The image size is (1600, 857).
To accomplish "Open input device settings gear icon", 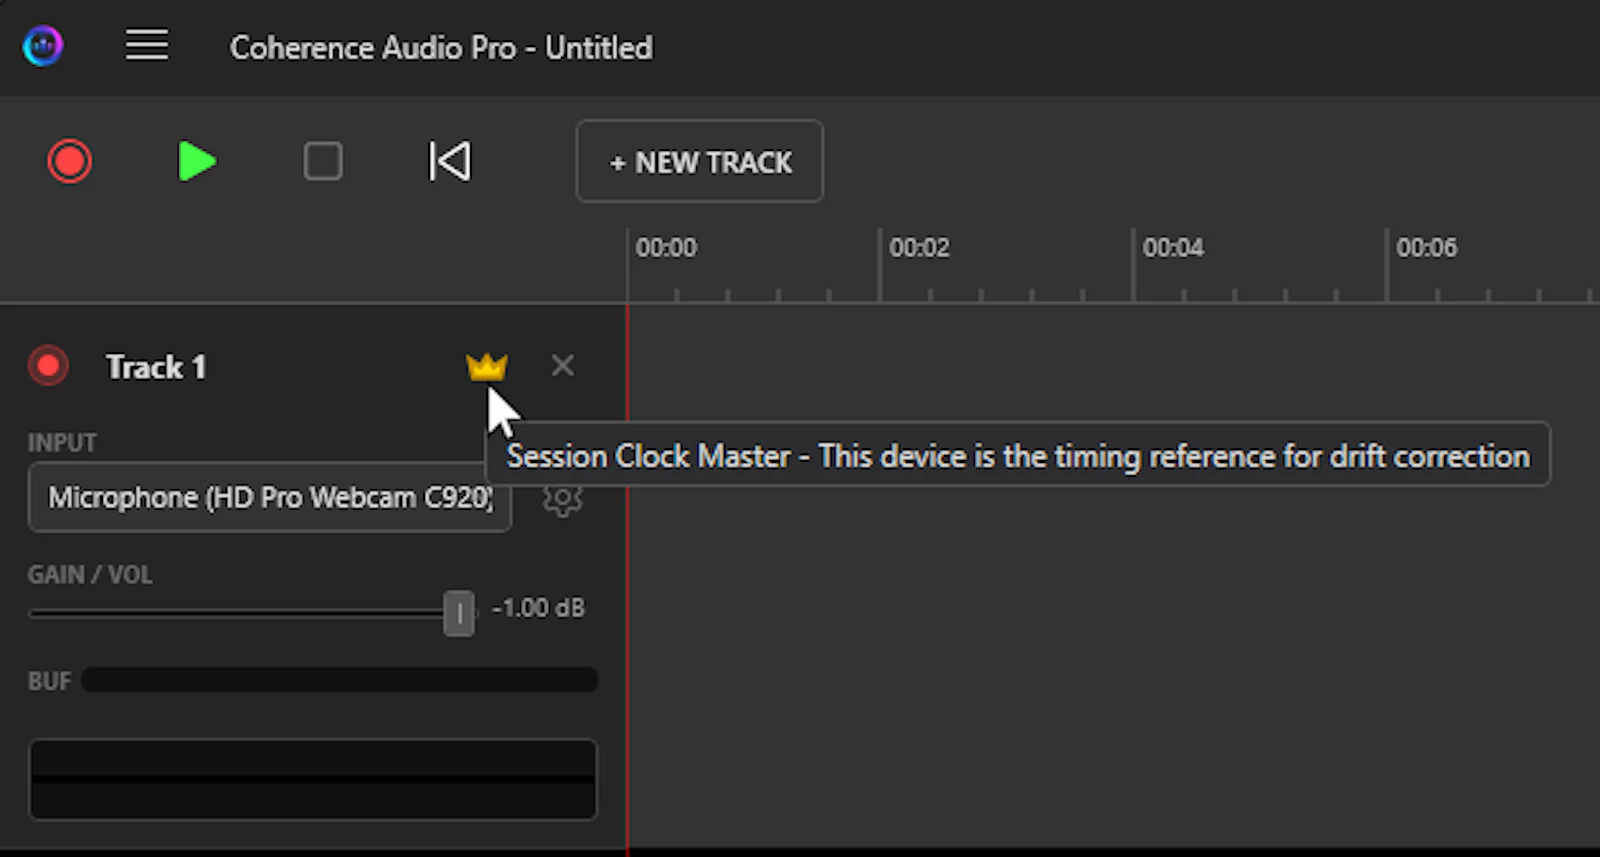I will coord(562,498).
